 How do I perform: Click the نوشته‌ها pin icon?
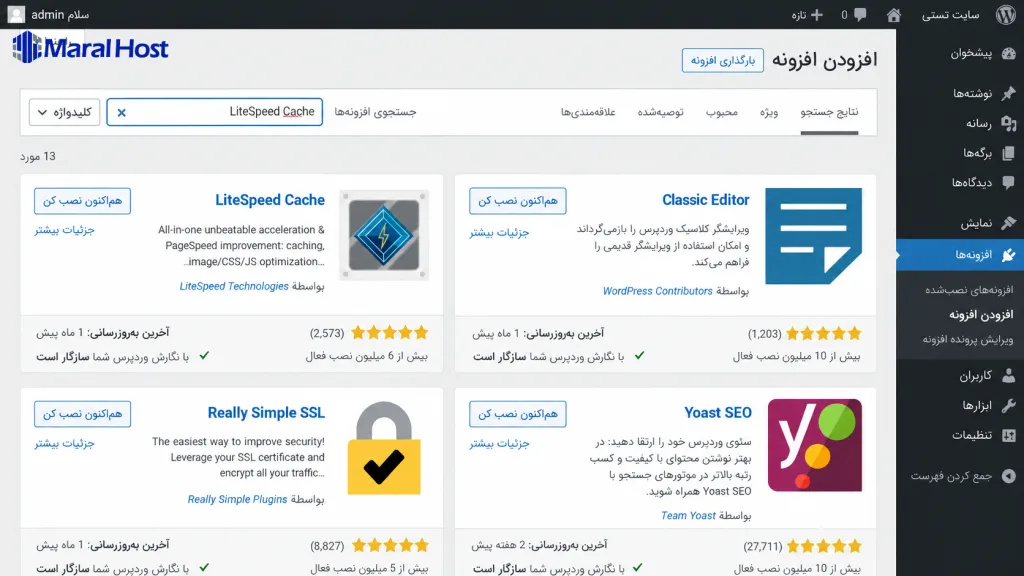pyautogui.click(x=1008, y=93)
